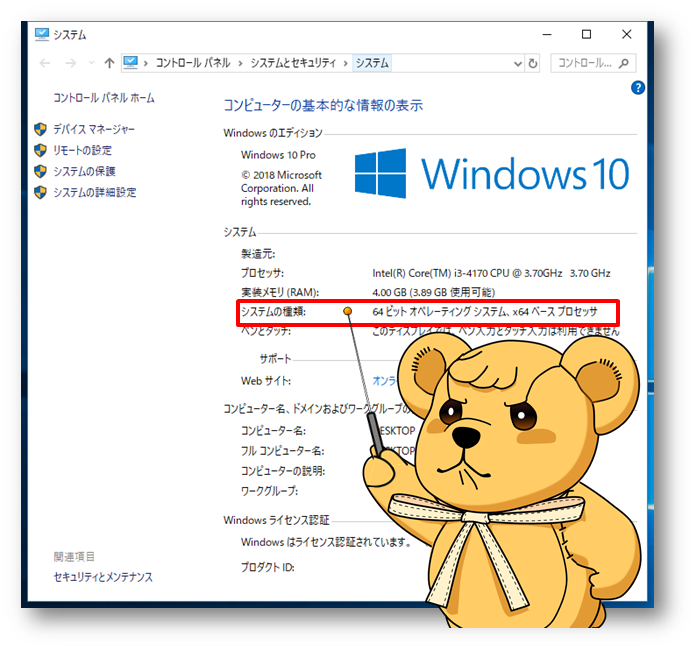
Task: Click the search magnifier icon
Action: 624,63
